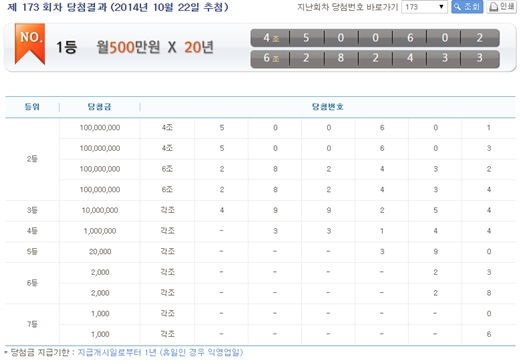This screenshot has height=364, width=520.
Task: Open the previous draw number dropdown showing 173
Action: pos(424,7)
